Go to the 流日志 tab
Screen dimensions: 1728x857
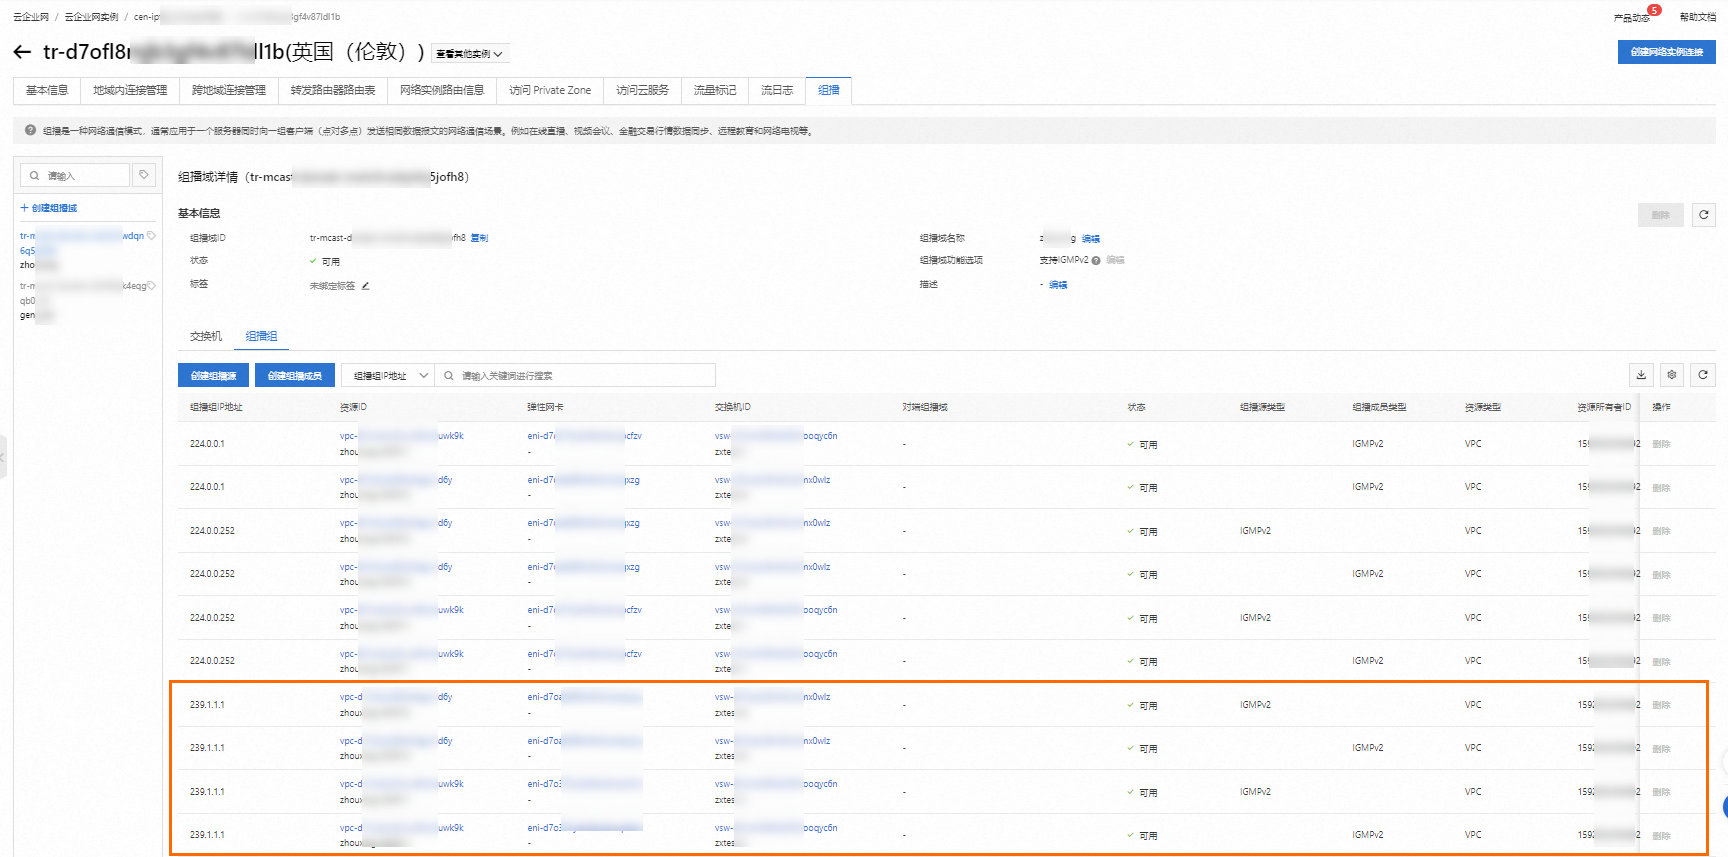pyautogui.click(x=776, y=91)
